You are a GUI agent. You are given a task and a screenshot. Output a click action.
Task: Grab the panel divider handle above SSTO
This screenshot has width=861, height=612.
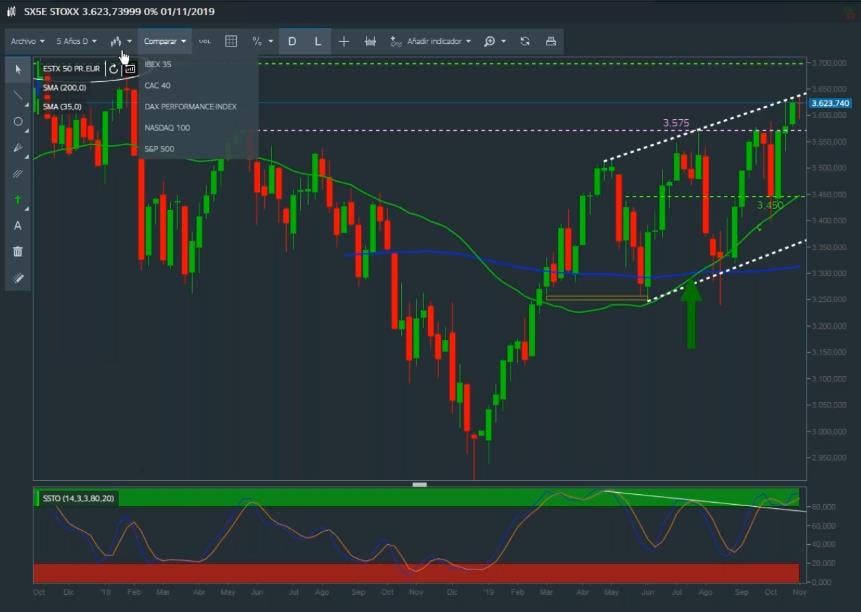click(419, 484)
